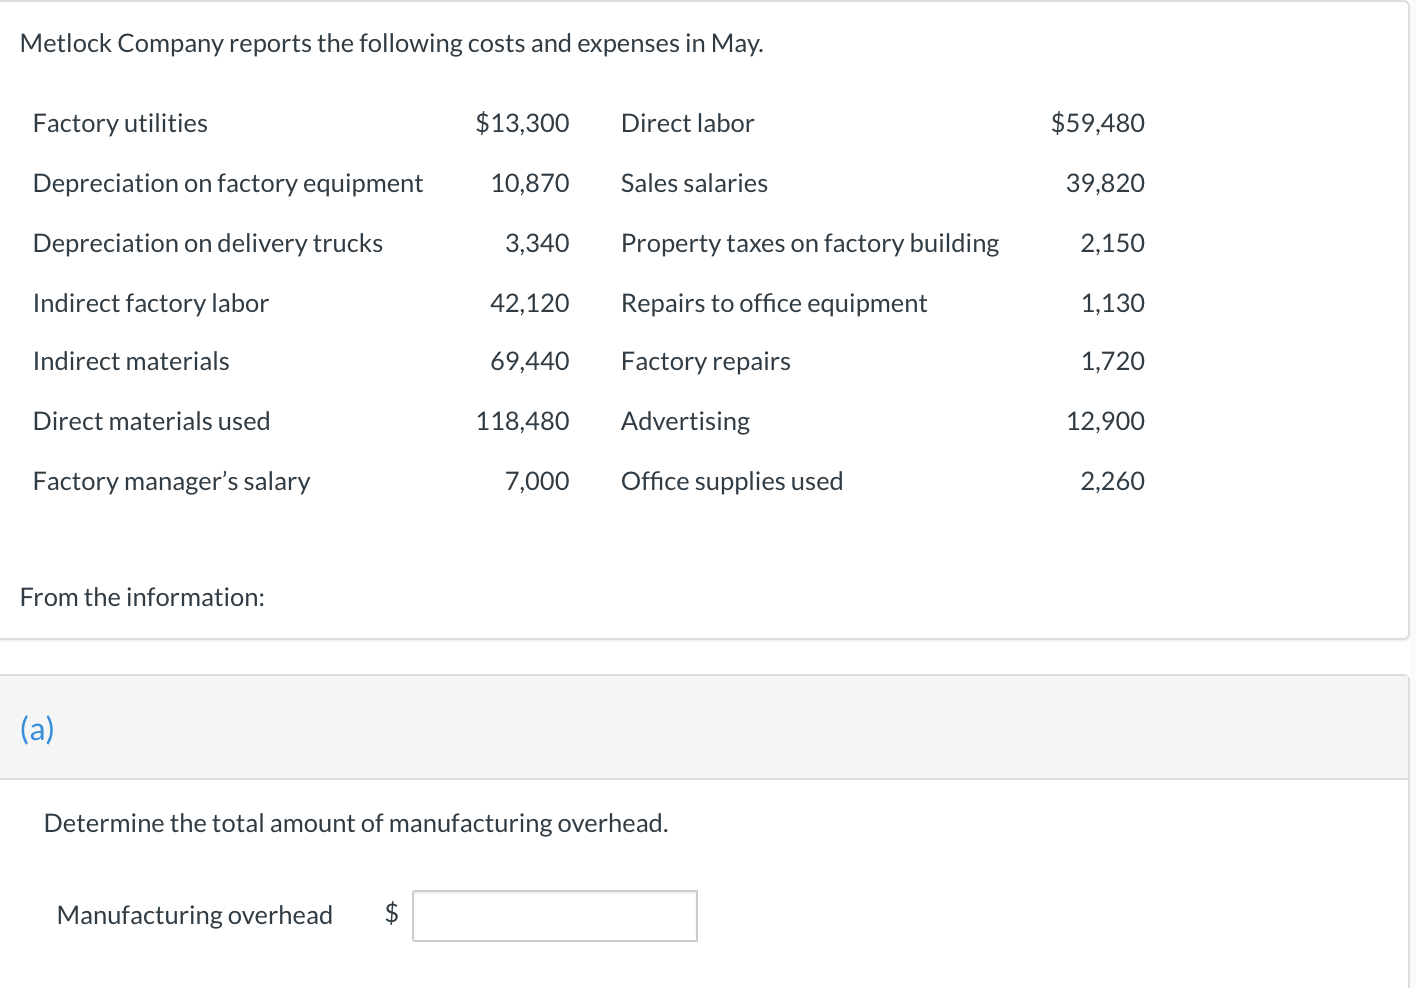This screenshot has height=988, width=1416.
Task: Click the Office supplies used label
Action: pos(732,481)
